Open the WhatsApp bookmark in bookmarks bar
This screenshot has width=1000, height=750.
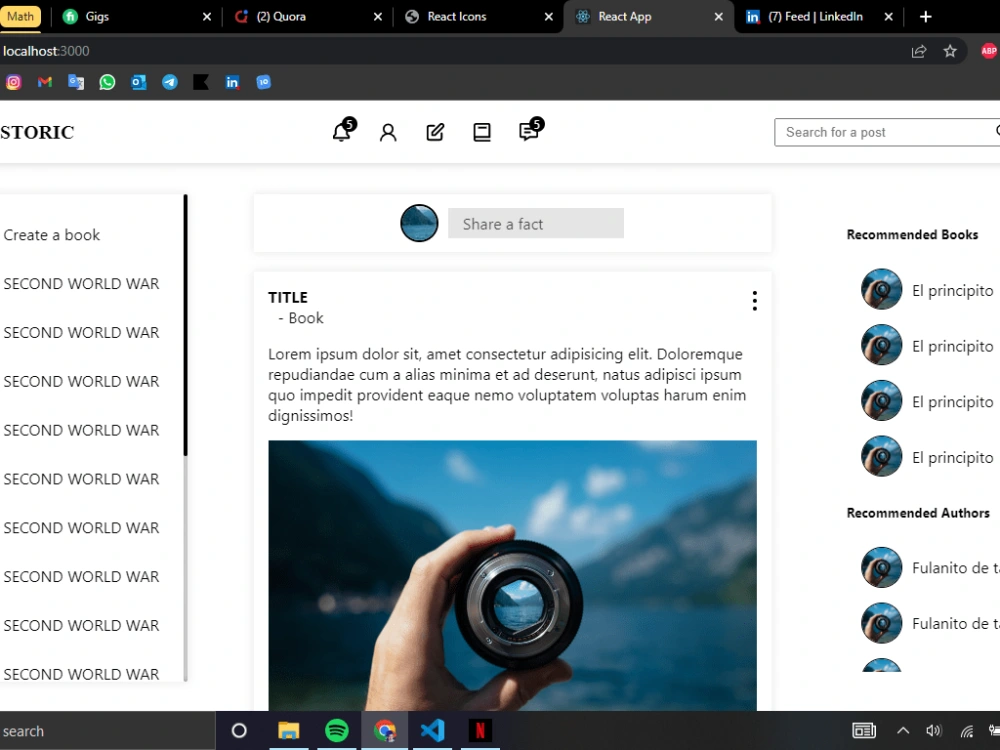[x=107, y=82]
